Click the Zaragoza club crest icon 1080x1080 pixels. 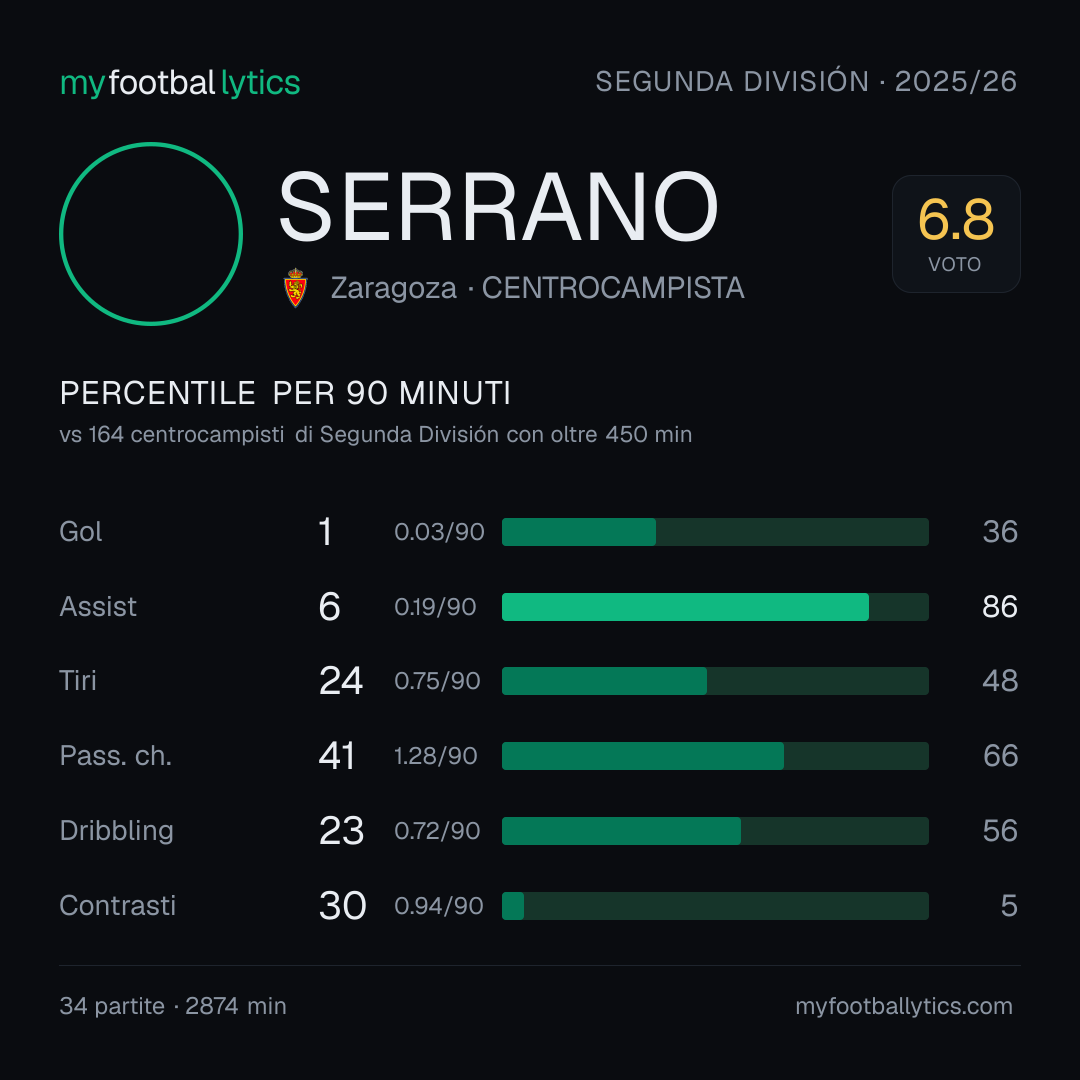point(295,288)
